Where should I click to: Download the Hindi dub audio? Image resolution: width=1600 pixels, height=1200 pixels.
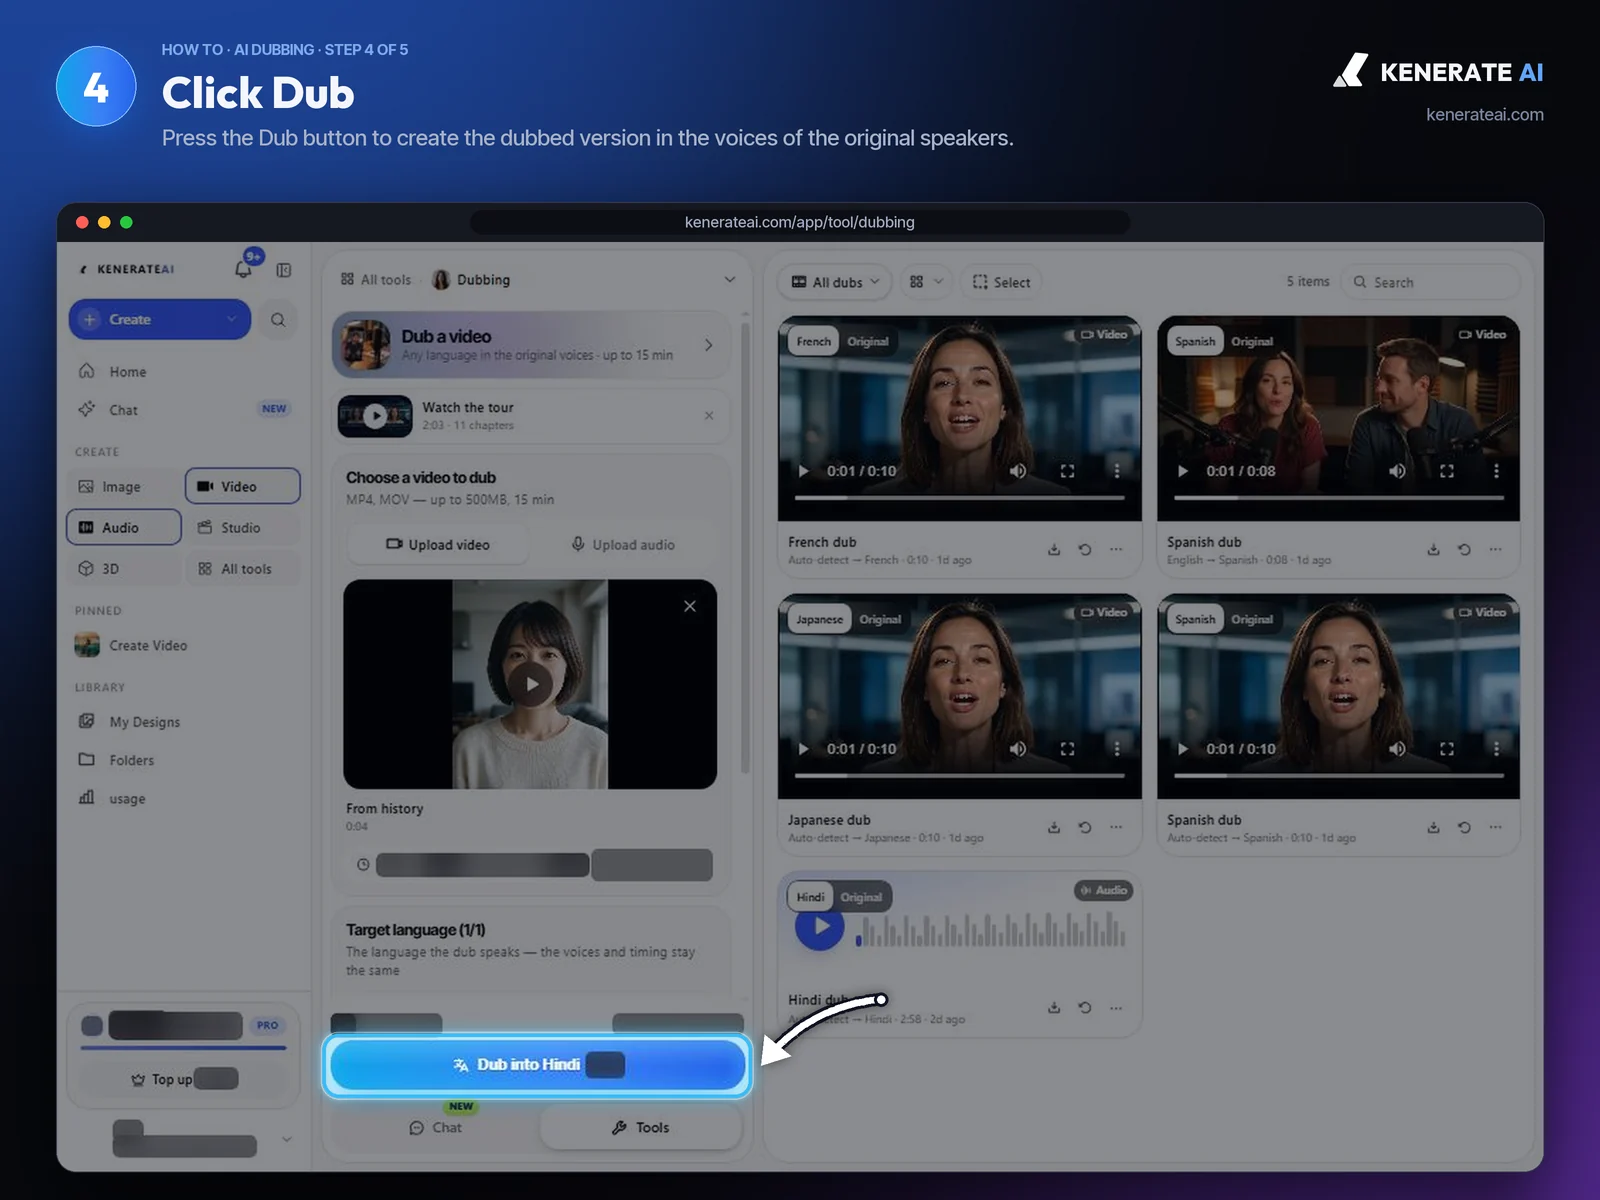1054,1007
